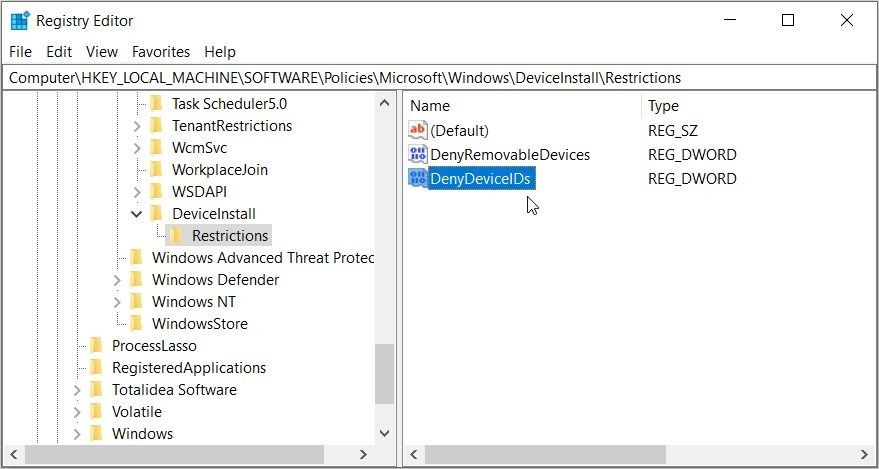879x469 pixels.
Task: Select the WindowsStore key label
Action: [x=200, y=323]
